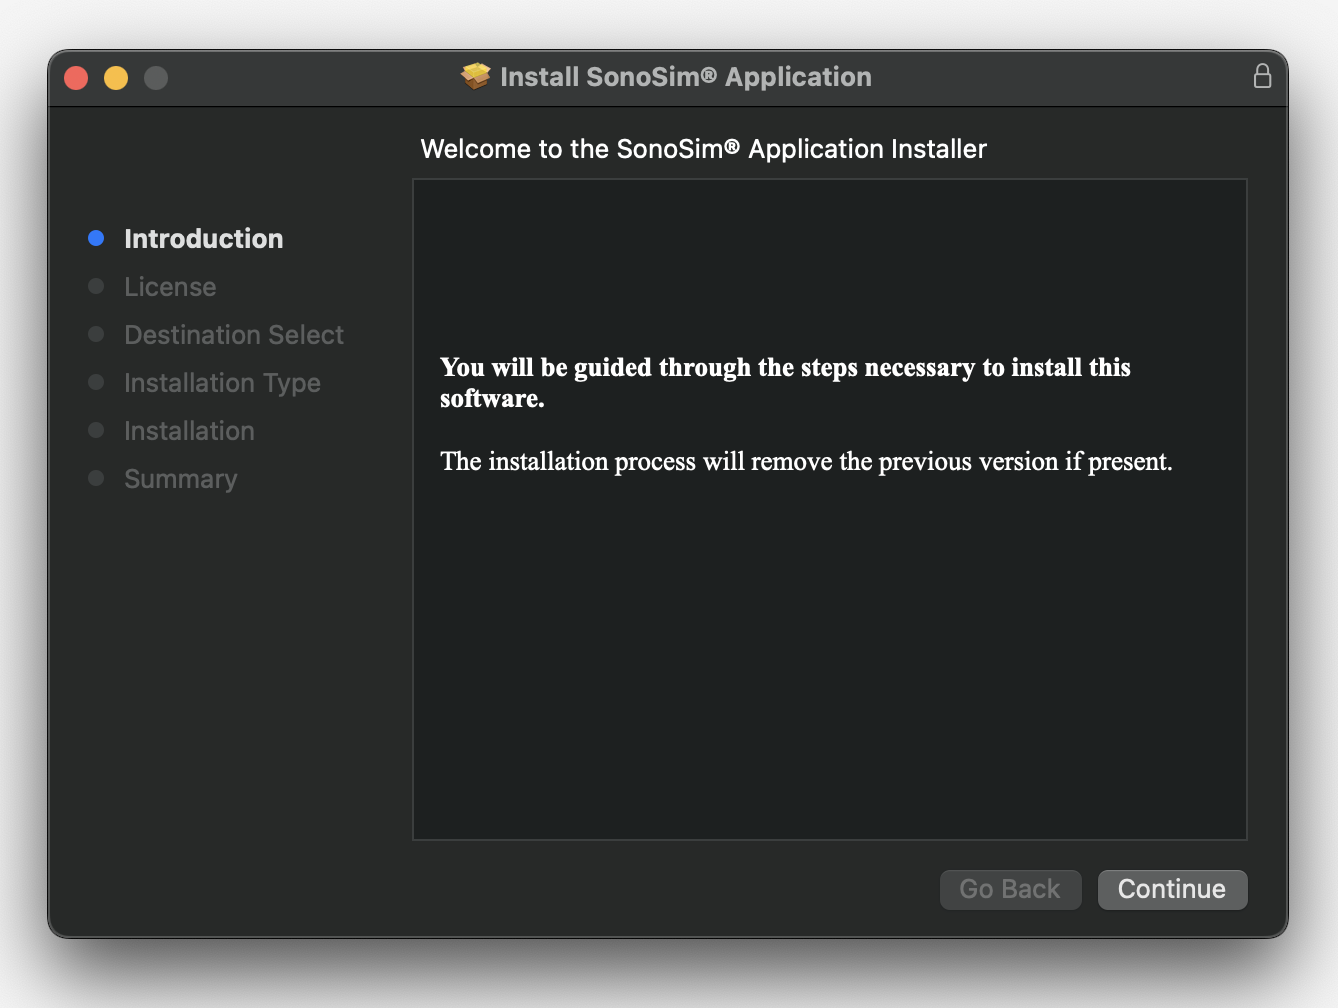This screenshot has width=1338, height=1008.
Task: Select the Installation Type sidebar step
Action: 222,382
